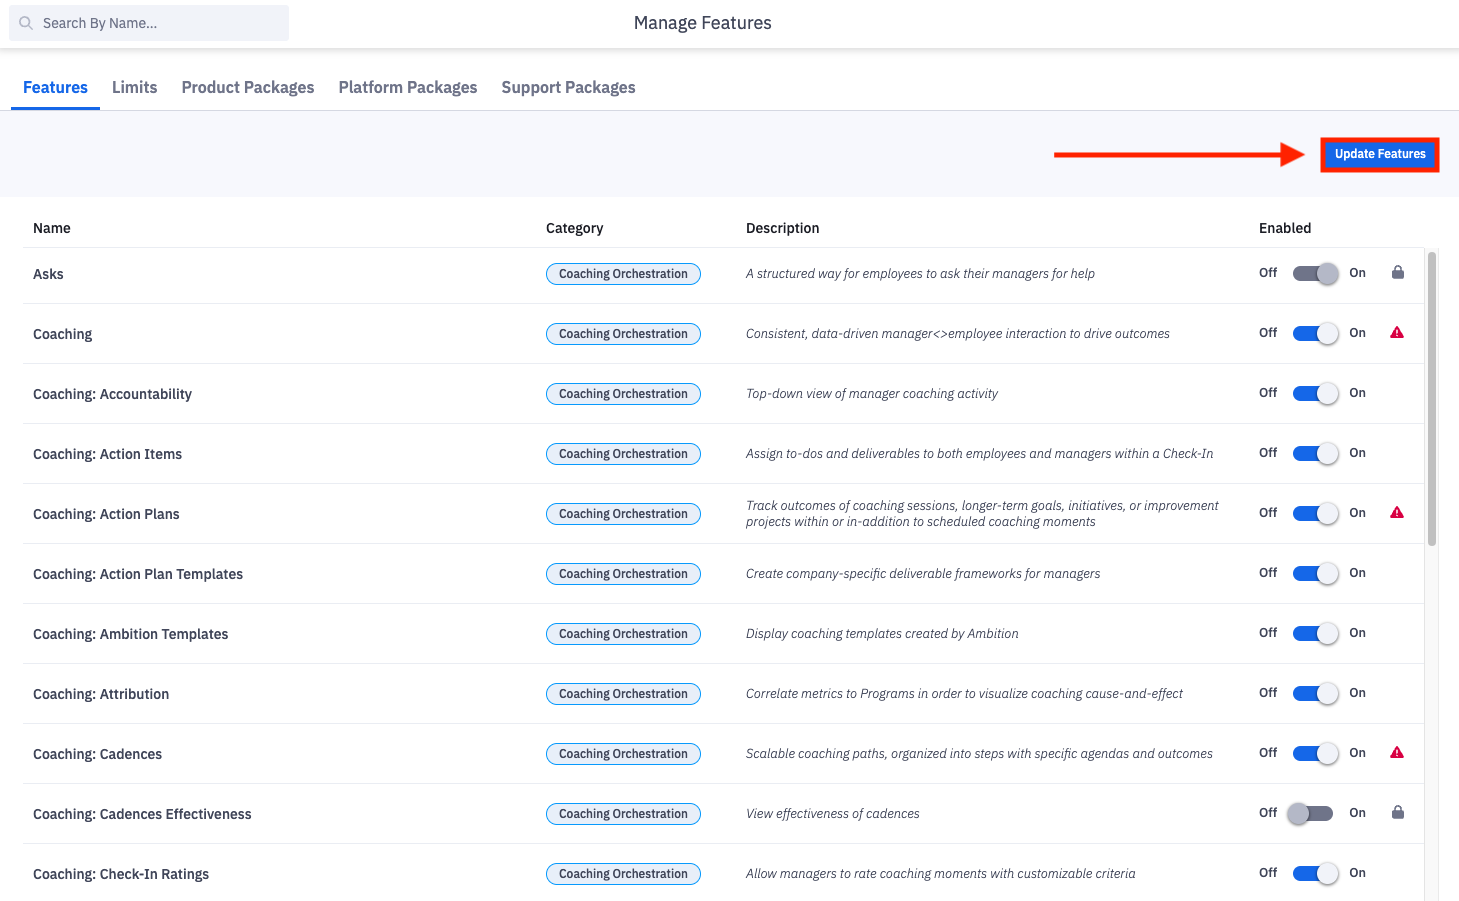Switch to the Limits tab
Image resolution: width=1459 pixels, height=901 pixels.
coord(134,88)
